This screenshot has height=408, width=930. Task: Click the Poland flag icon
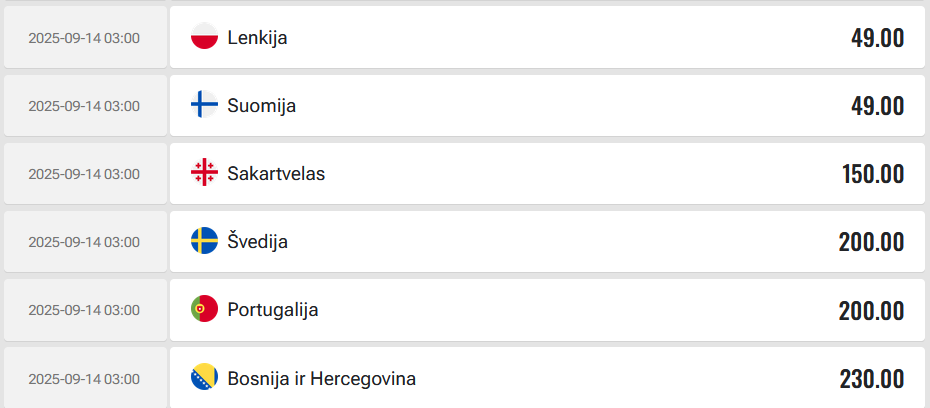pos(205,38)
